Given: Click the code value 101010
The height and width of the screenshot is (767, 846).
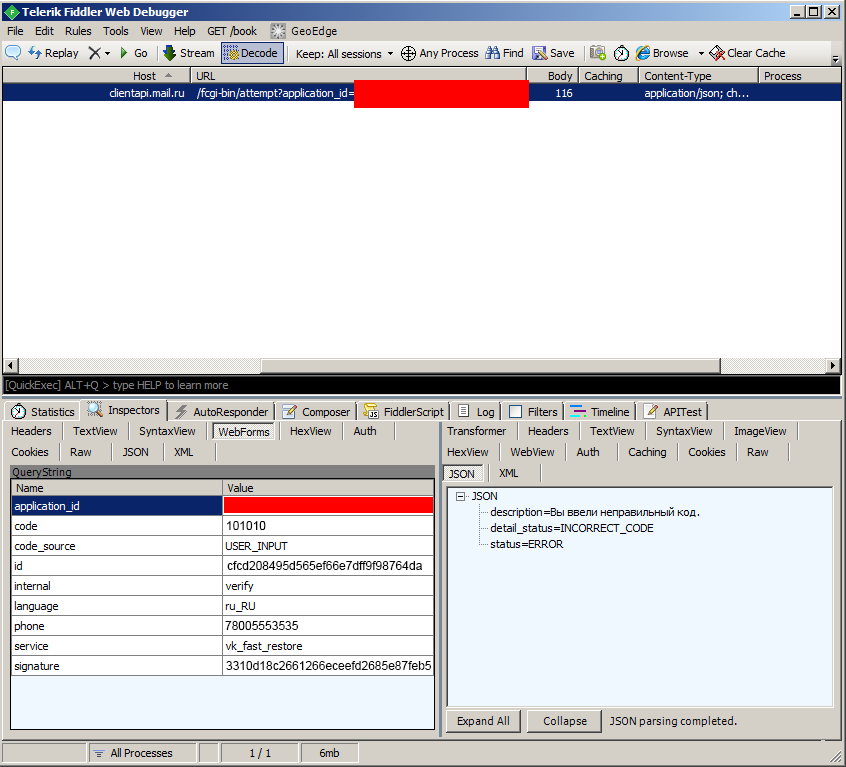Looking at the screenshot, I should tap(246, 526).
